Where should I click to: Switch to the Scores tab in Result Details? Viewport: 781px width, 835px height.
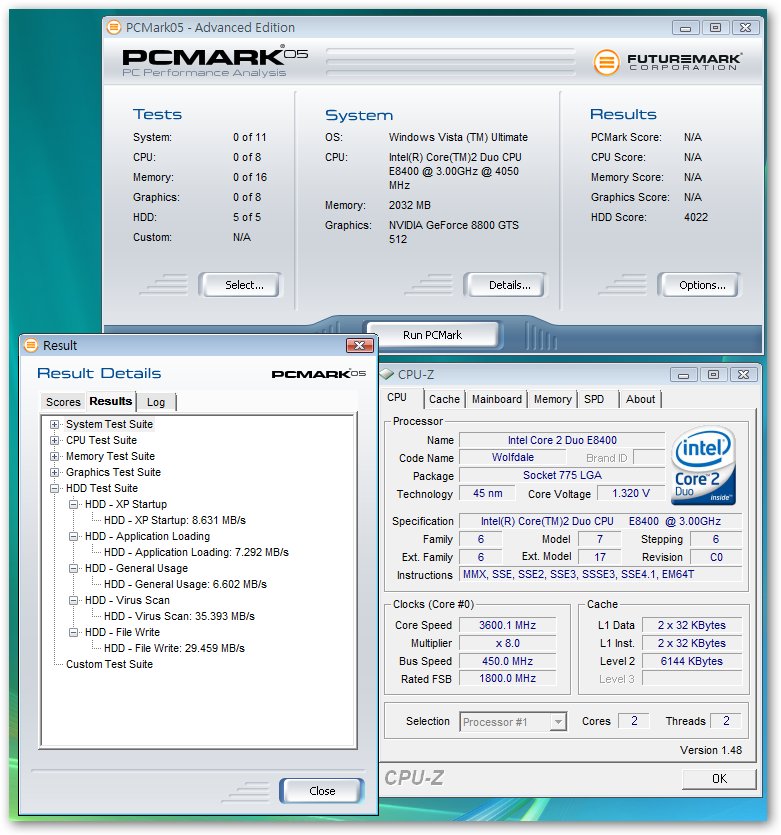(63, 402)
